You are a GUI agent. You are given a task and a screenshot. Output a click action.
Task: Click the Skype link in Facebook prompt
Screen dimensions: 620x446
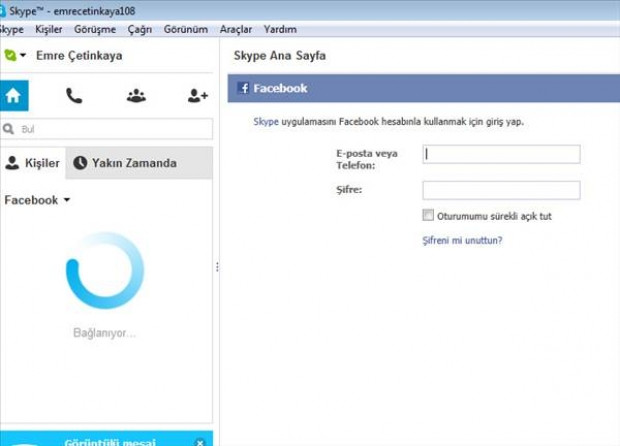(266, 122)
